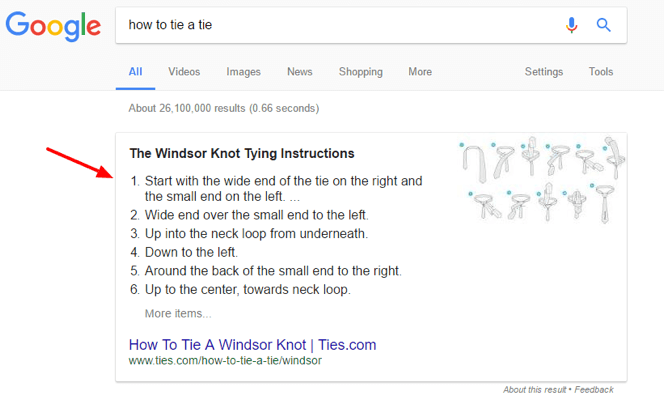Click the Windsor Knot Tying Instructions heading
This screenshot has width=664, height=409.
coord(241,154)
